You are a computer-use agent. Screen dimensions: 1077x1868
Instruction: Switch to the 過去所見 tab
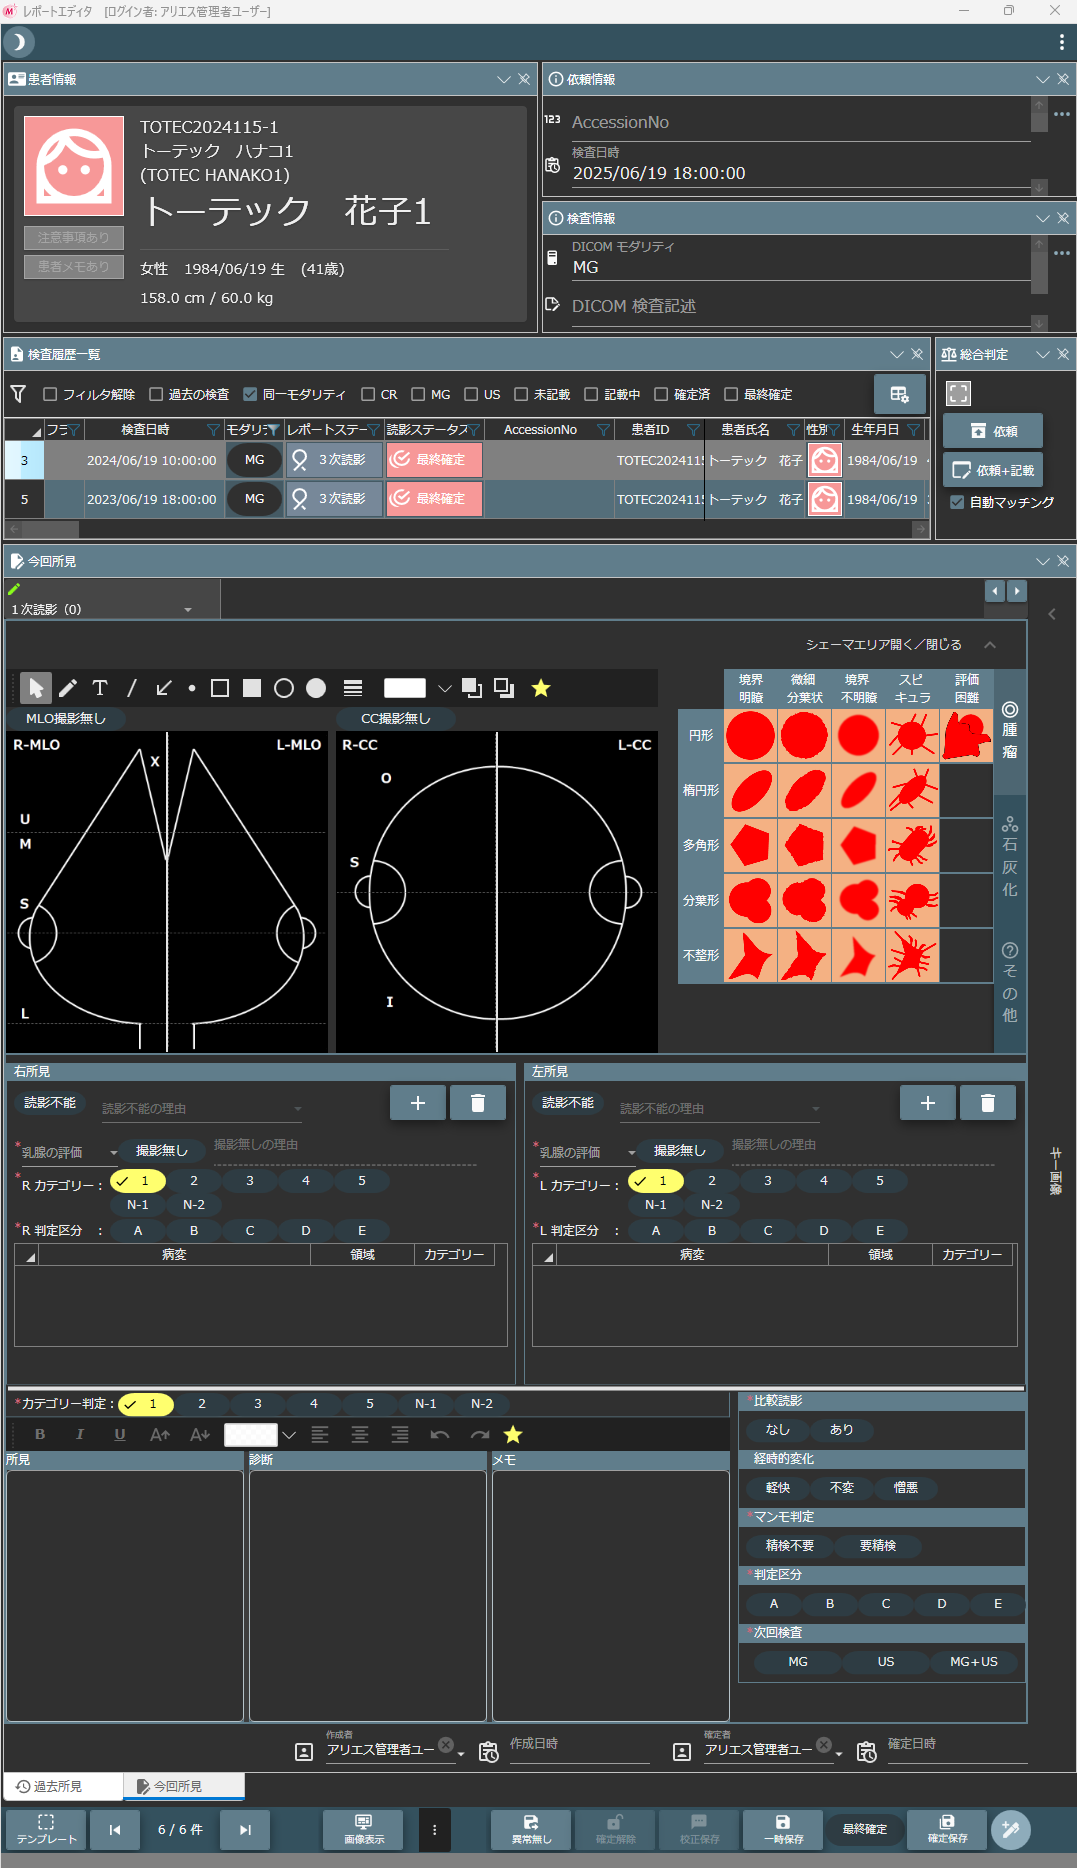click(62, 1786)
